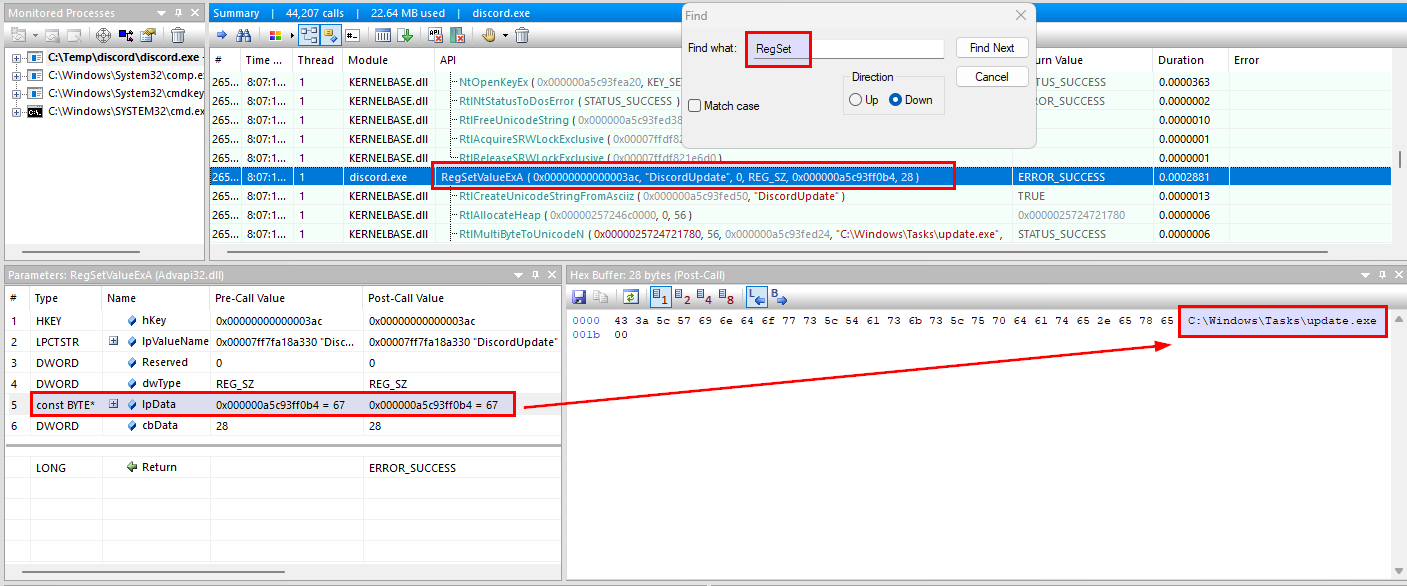Click the binoculars Find icon in Summary toolbar
The image size is (1407, 586).
[243, 35]
